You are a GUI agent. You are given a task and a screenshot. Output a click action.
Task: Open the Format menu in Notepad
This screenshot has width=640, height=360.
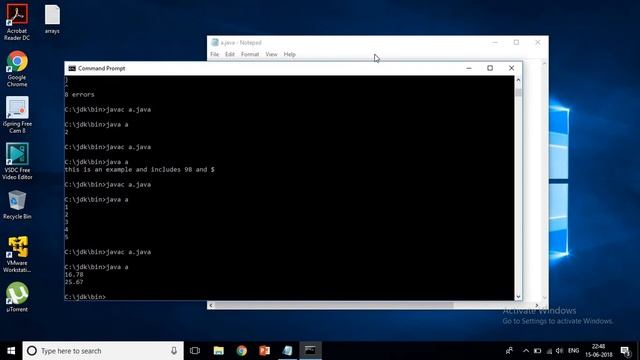click(250, 54)
